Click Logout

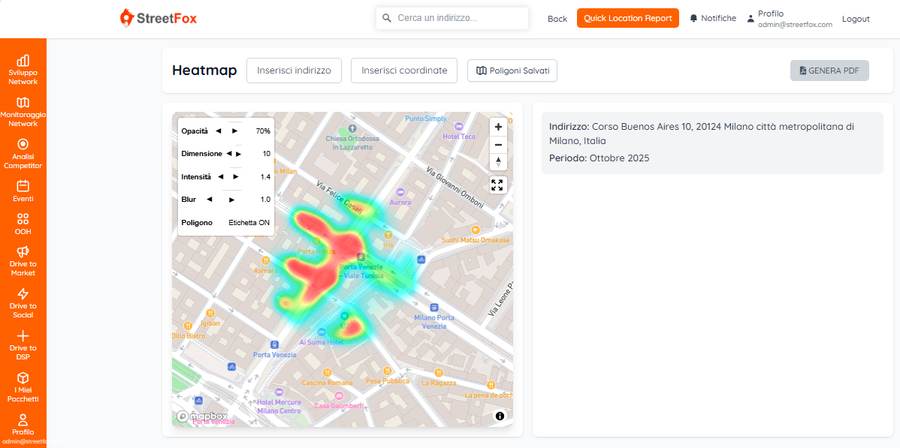(x=856, y=18)
